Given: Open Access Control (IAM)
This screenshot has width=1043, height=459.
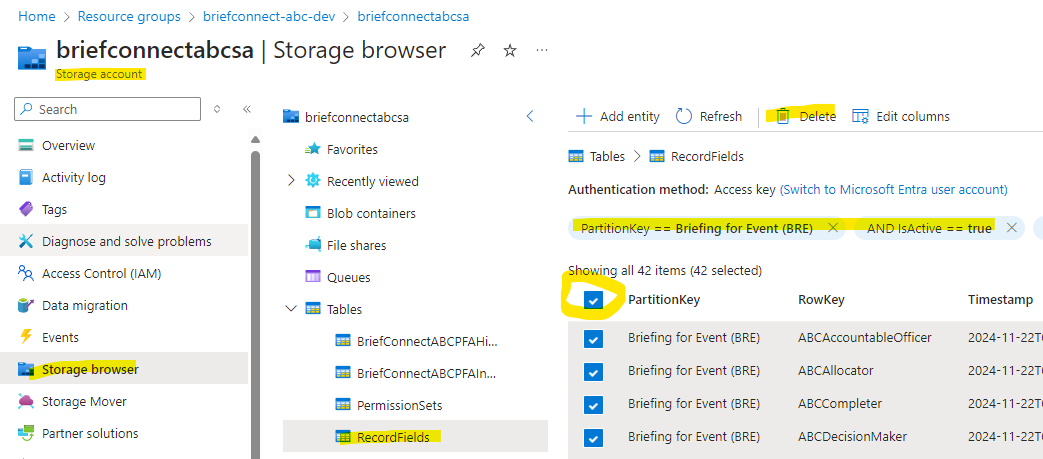Looking at the screenshot, I should click(101, 273).
